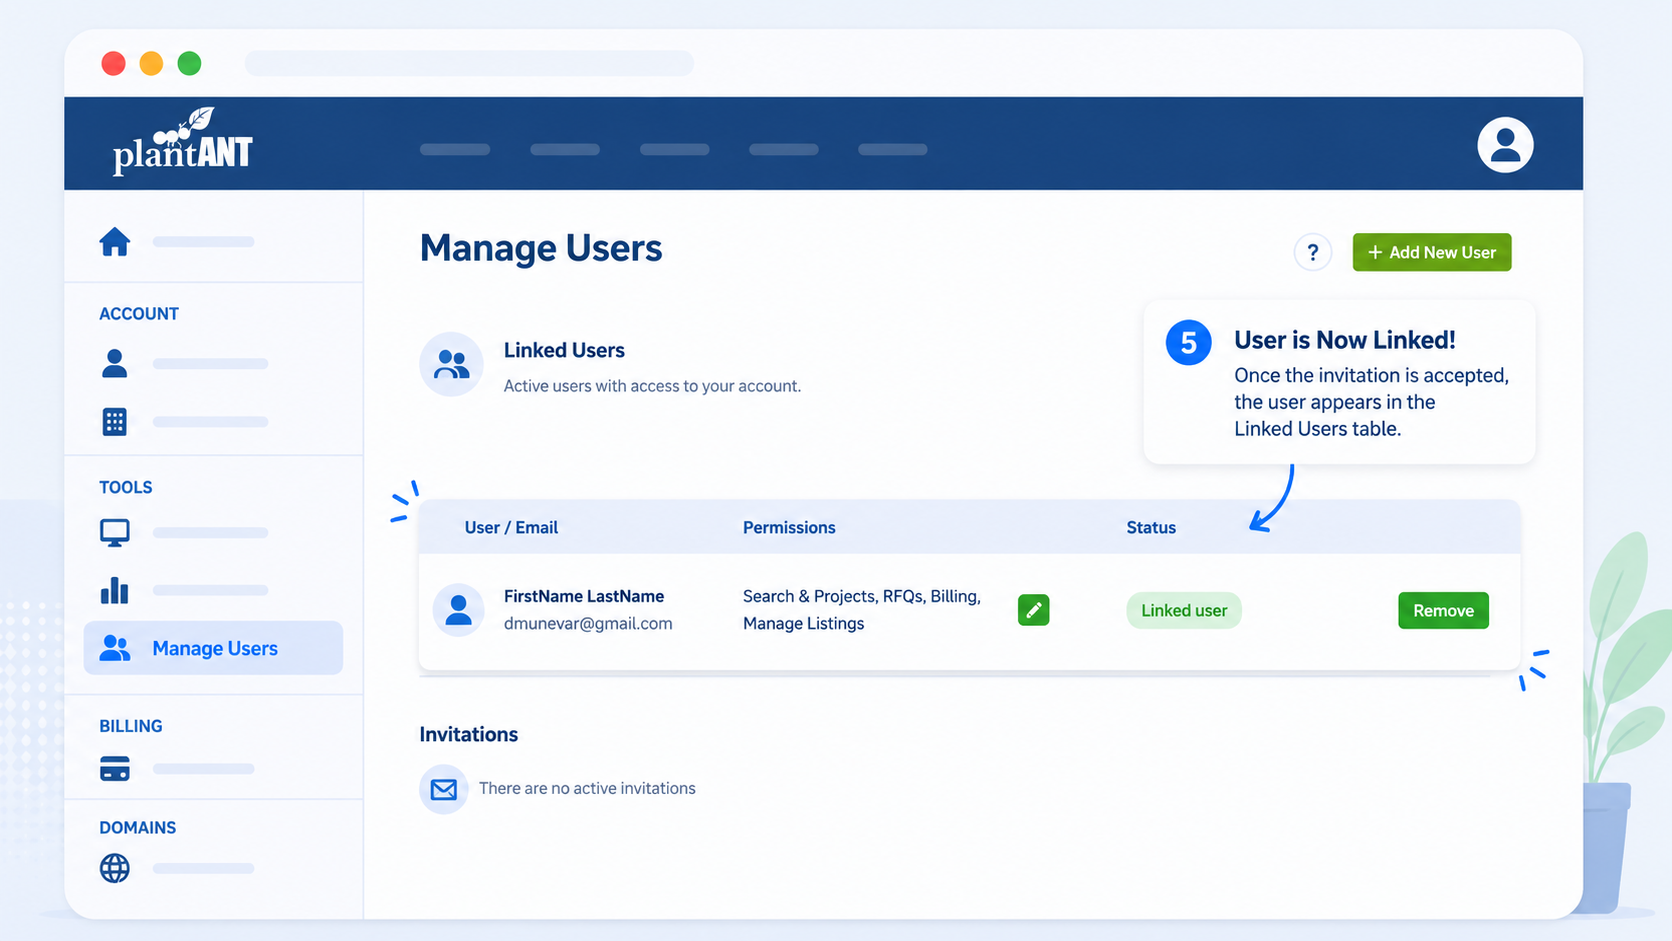Click the Permissions column header
The image size is (1672, 941).
[789, 527]
